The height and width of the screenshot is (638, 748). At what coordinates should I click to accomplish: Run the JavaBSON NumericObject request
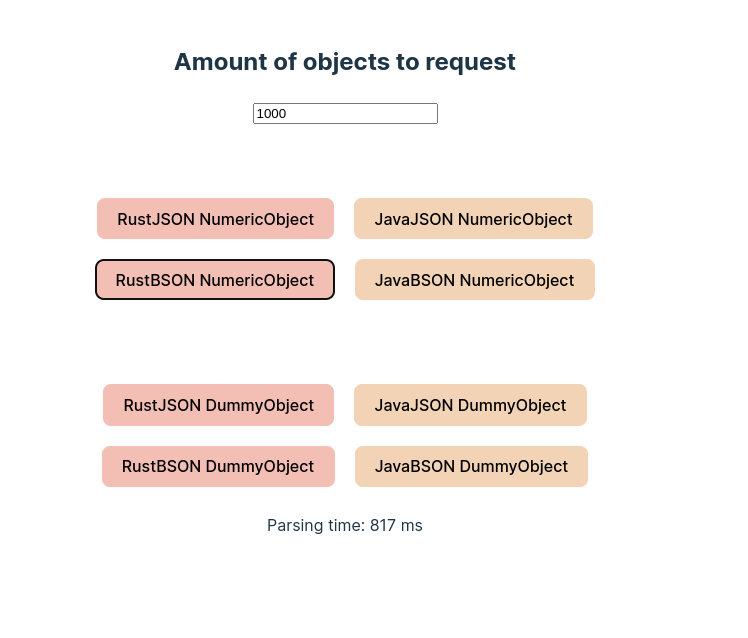pos(475,280)
